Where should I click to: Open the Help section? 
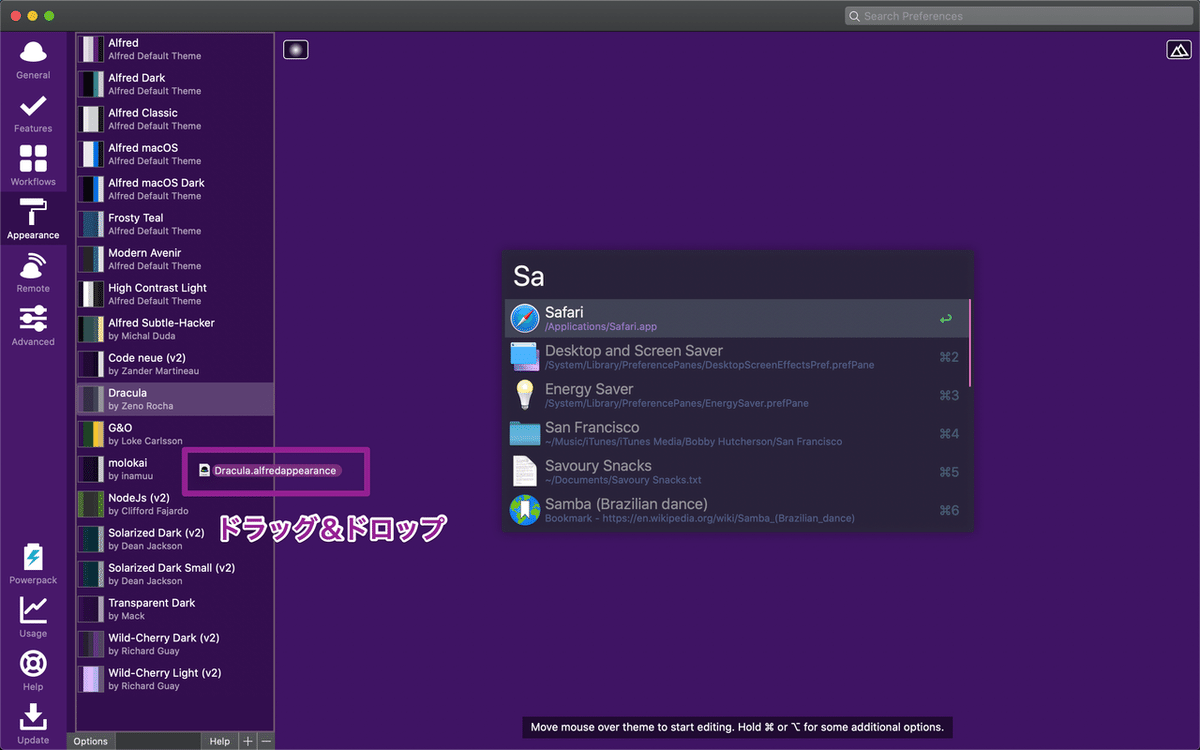pos(33,670)
